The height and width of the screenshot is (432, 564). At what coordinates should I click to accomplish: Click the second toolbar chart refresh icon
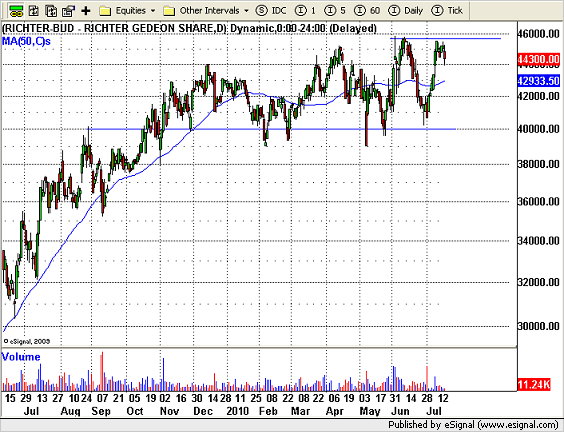tap(34, 11)
